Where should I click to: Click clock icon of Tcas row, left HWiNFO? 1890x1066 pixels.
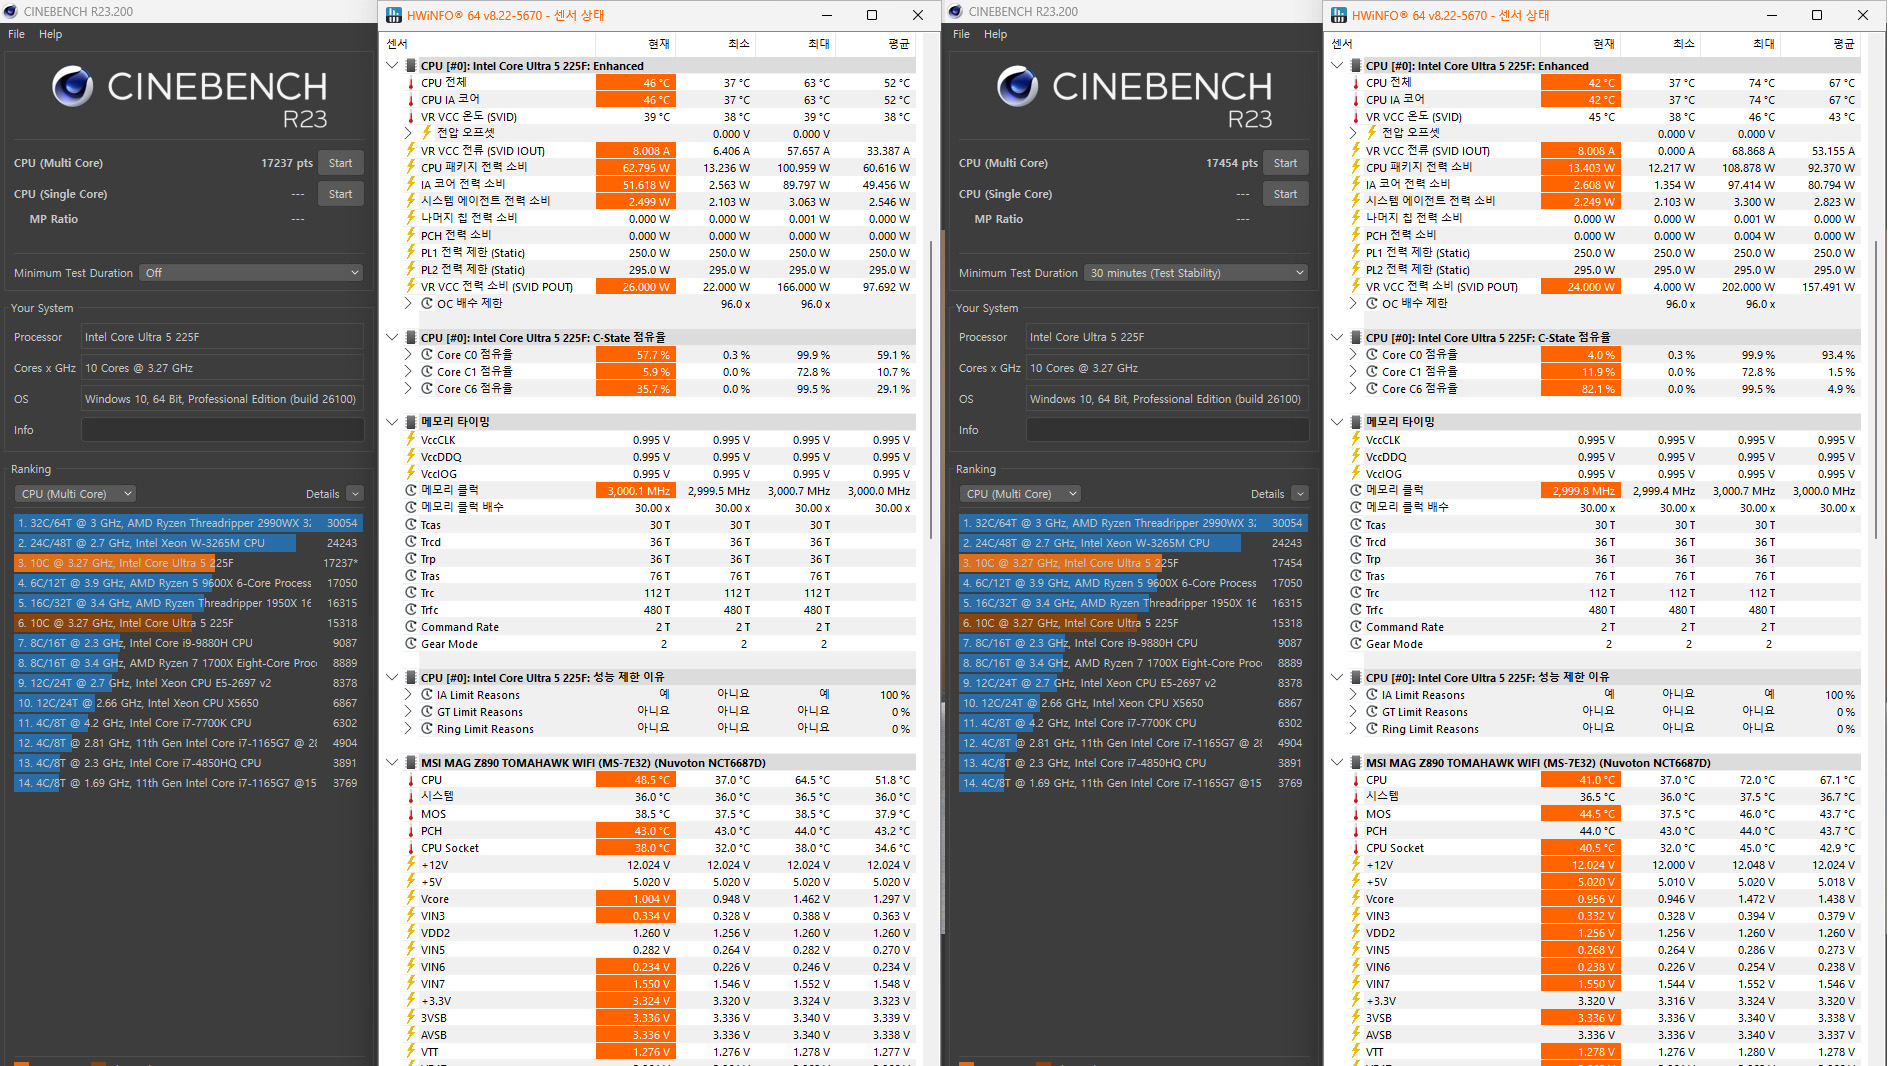[x=411, y=525]
